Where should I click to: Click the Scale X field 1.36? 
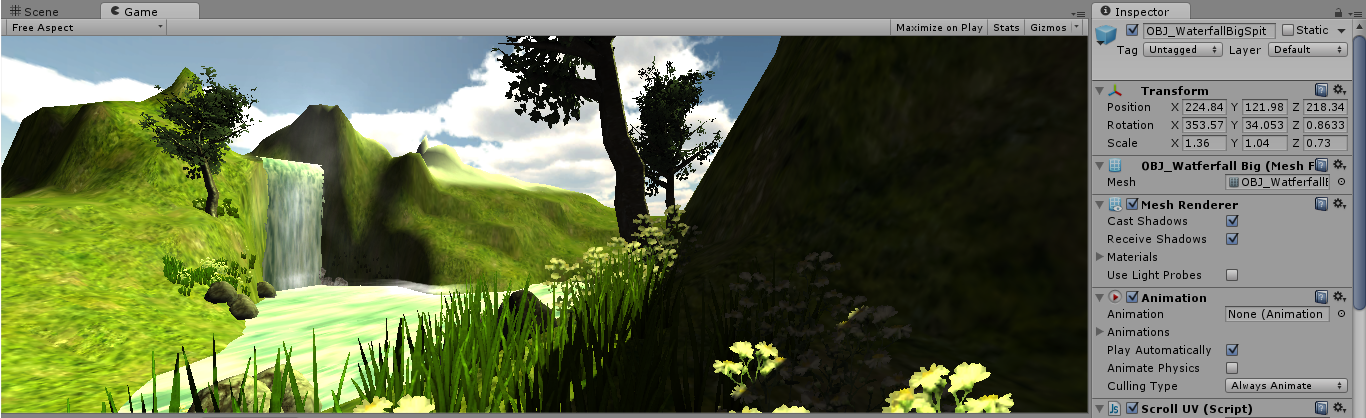(x=1204, y=143)
